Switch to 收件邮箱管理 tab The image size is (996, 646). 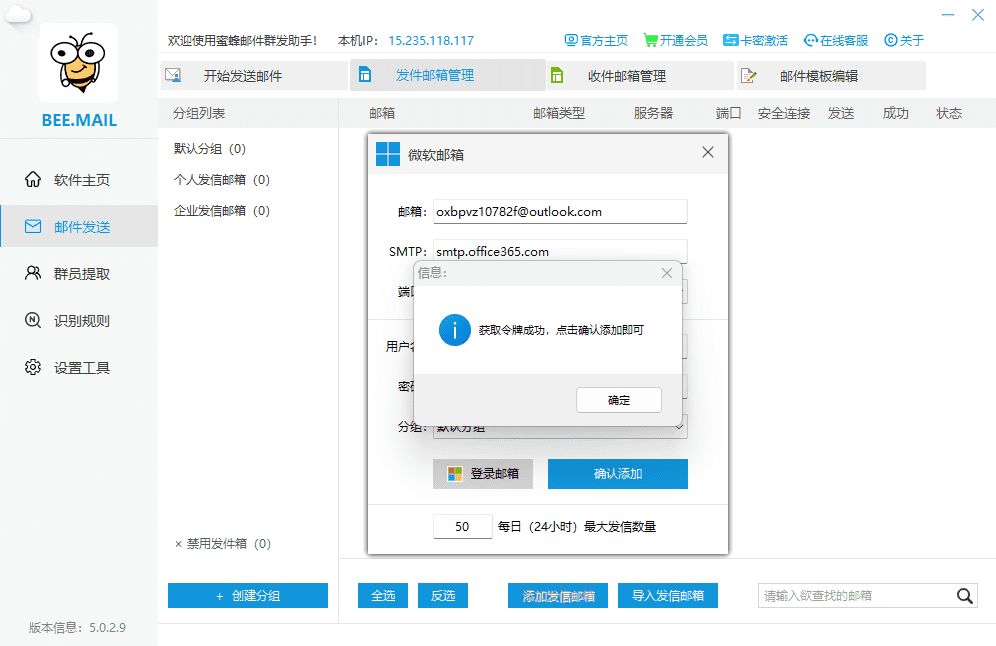(640, 76)
